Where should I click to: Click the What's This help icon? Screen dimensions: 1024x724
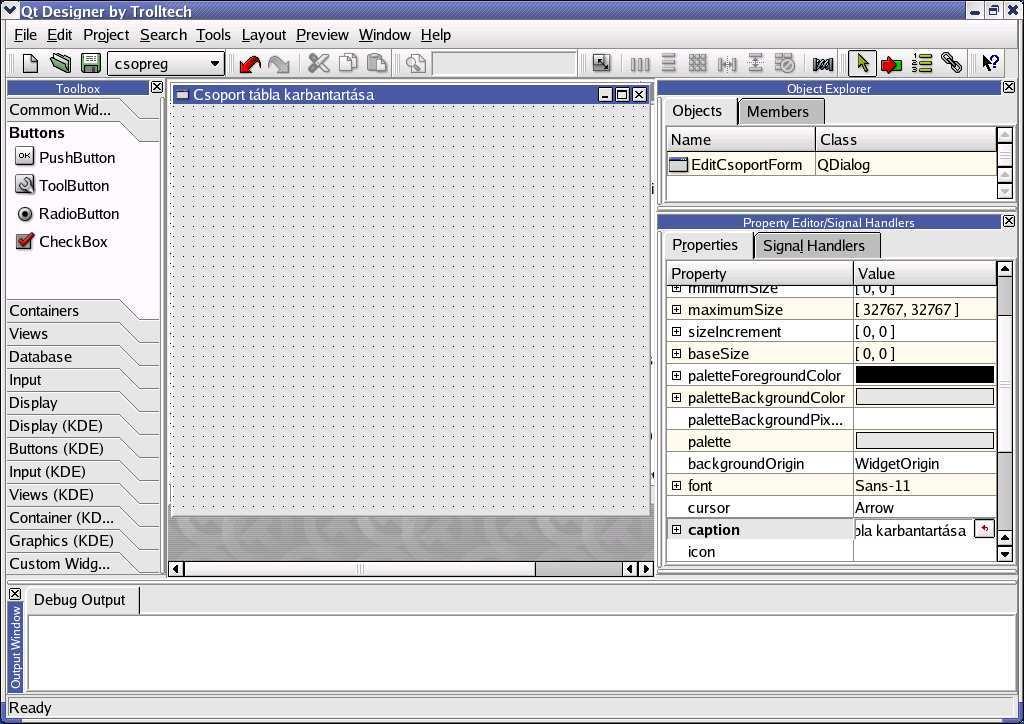tap(991, 63)
